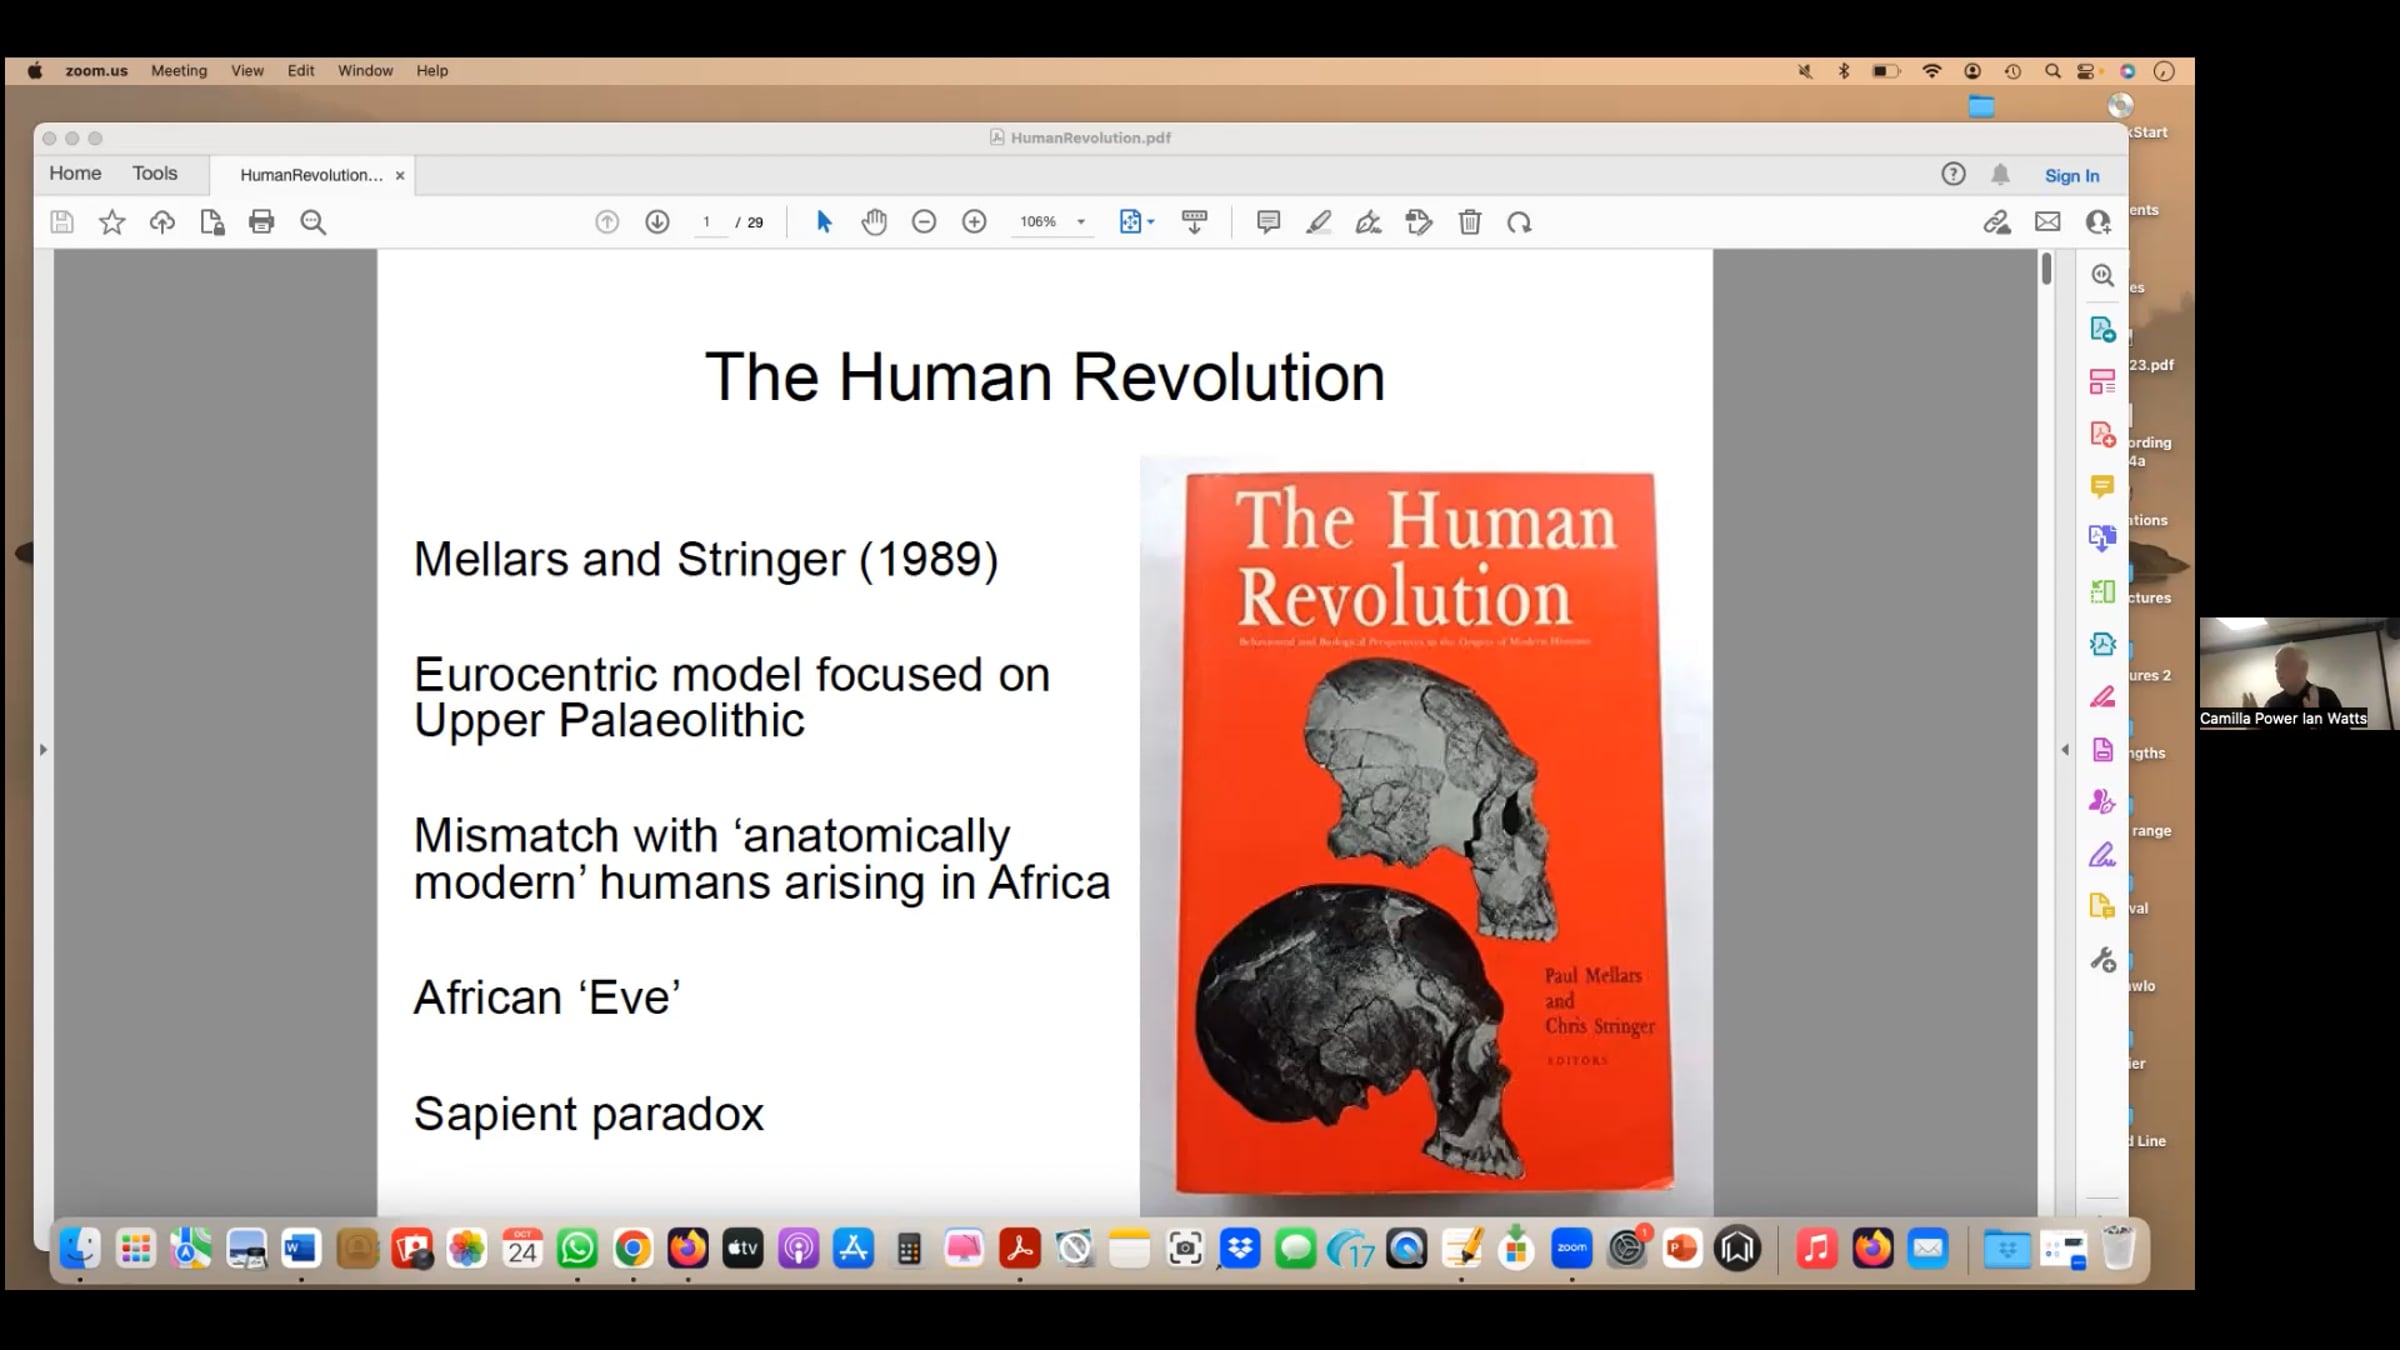Open notifications bell in Acrobat
2400x1350 pixels.
[x=2000, y=175]
